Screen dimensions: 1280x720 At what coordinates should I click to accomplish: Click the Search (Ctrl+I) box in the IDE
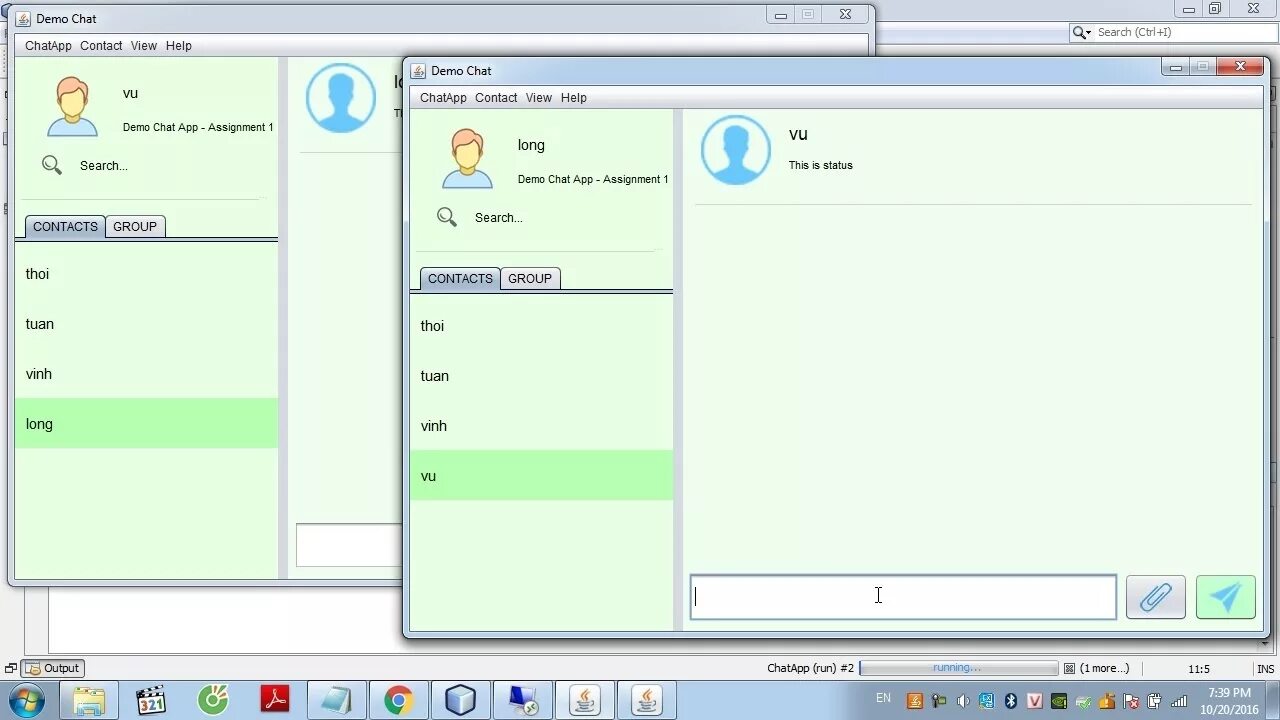pos(1174,32)
